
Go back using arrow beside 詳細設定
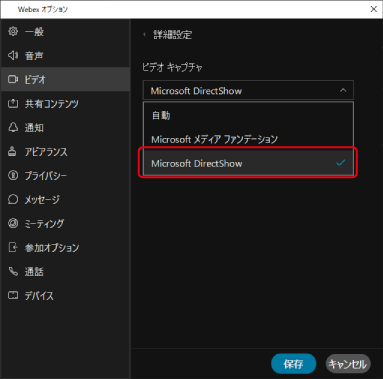[145, 34]
